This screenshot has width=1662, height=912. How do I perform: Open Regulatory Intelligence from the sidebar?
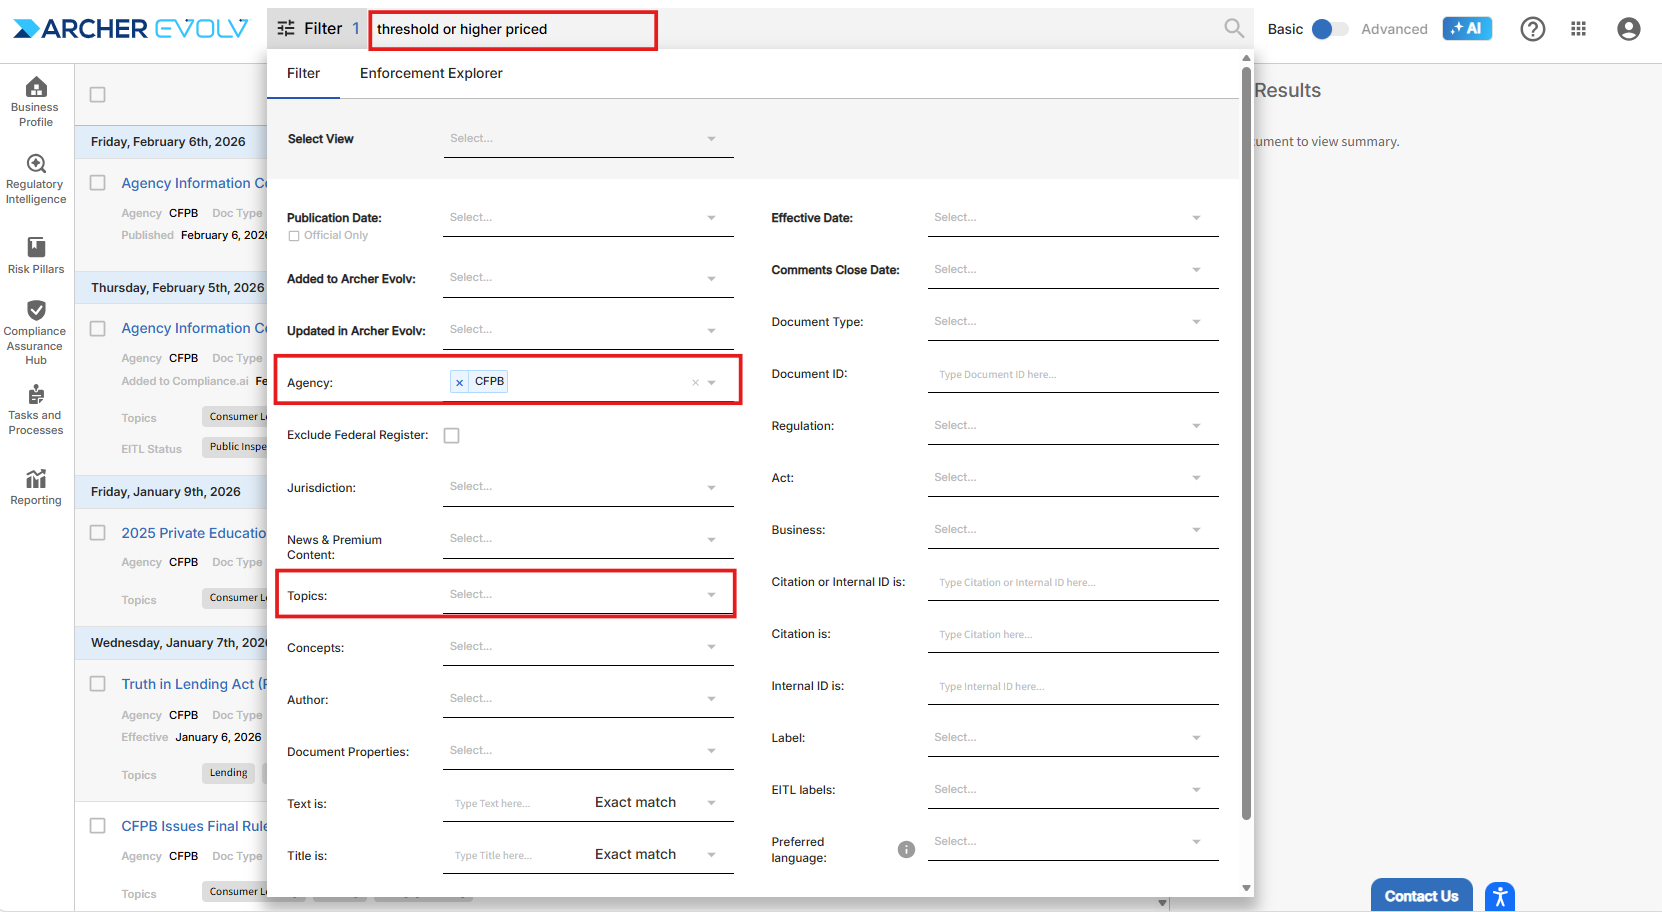click(36, 179)
